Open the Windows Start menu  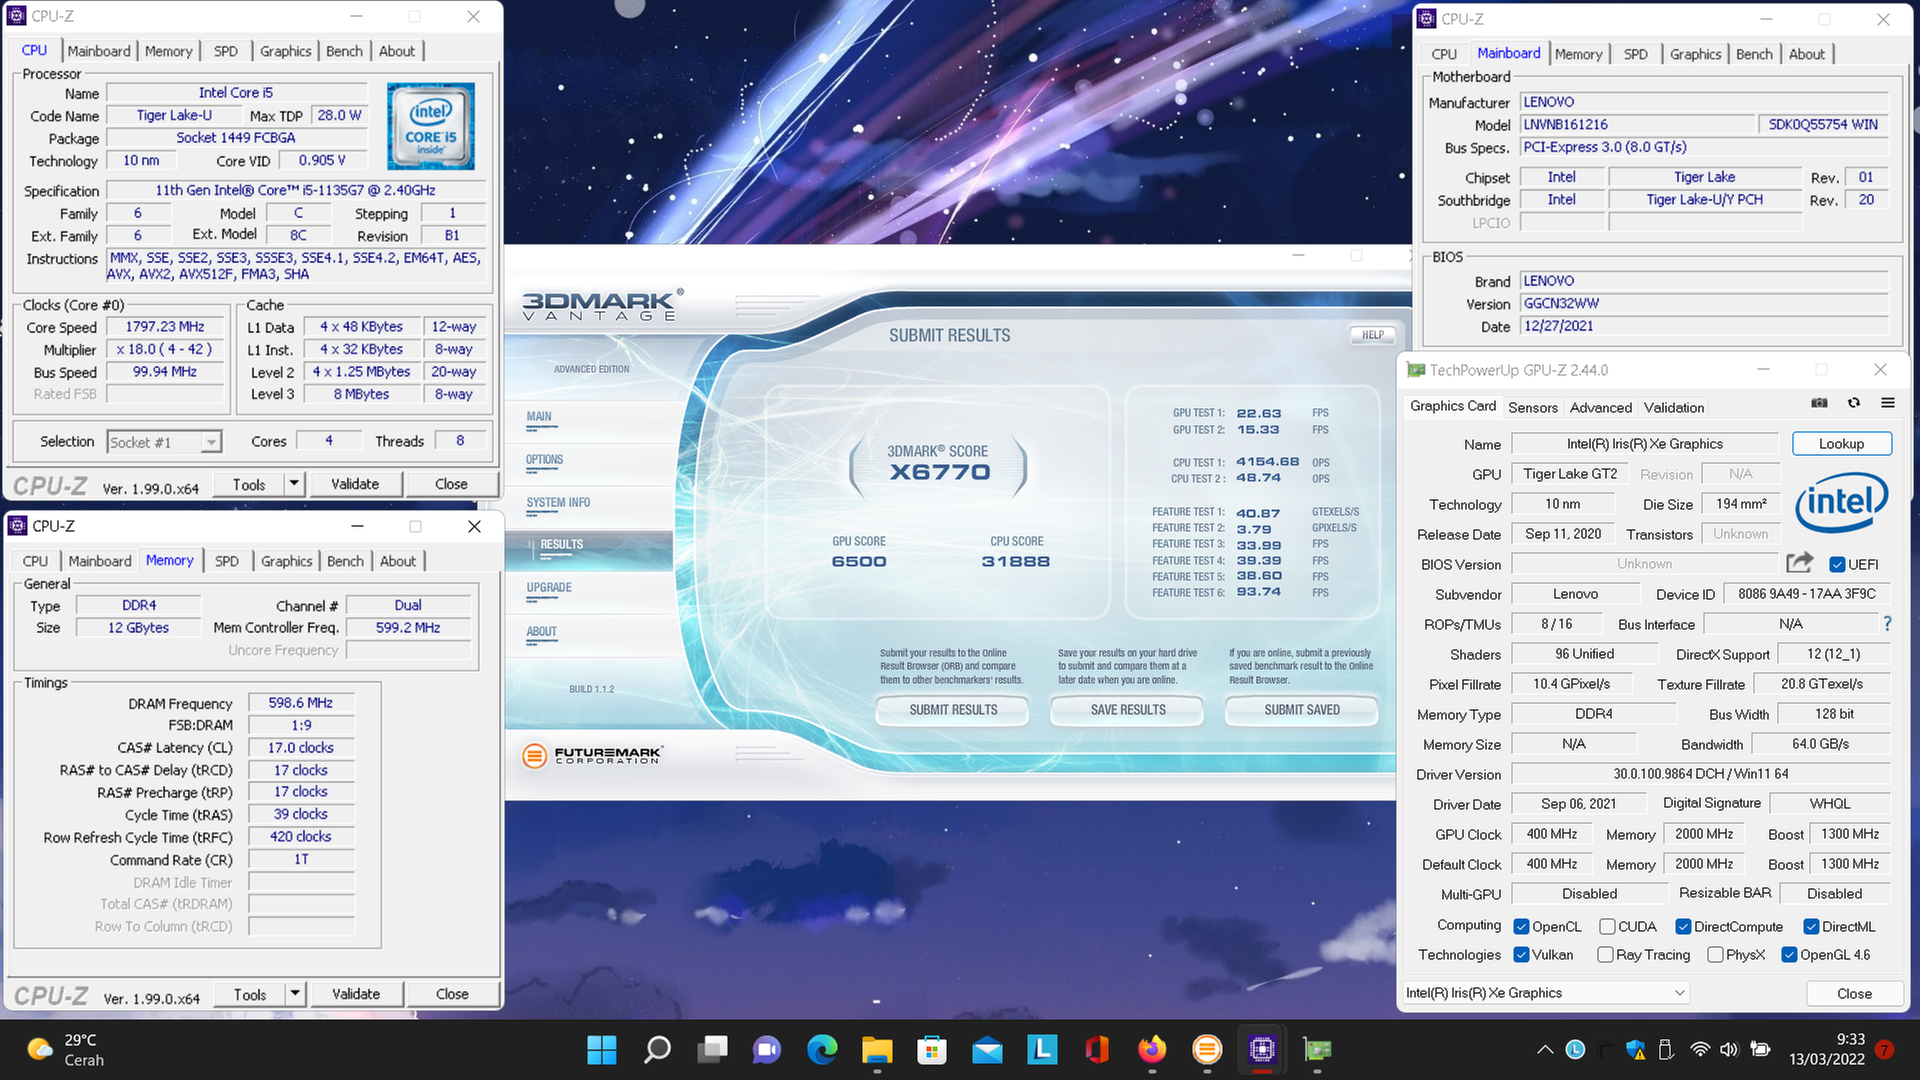602,1050
